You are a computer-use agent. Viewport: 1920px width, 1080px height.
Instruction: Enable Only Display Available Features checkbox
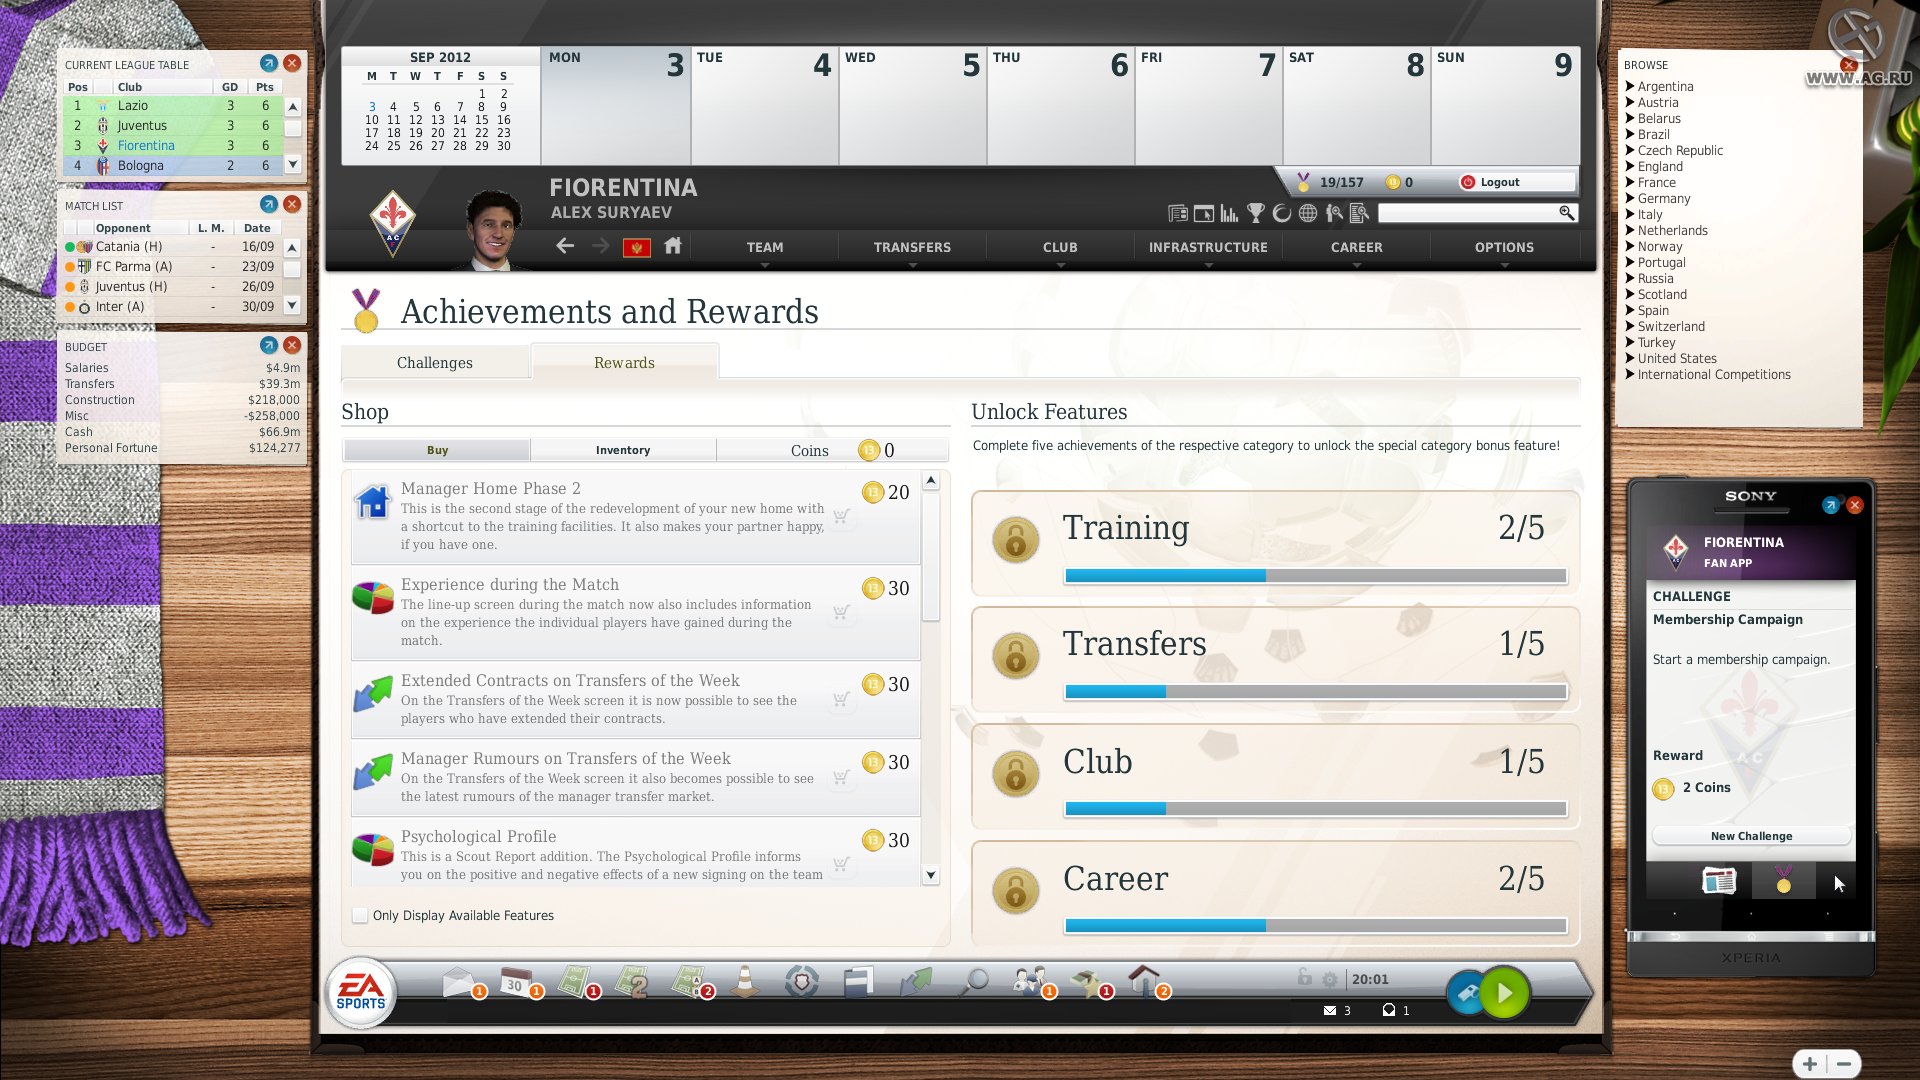click(360, 915)
